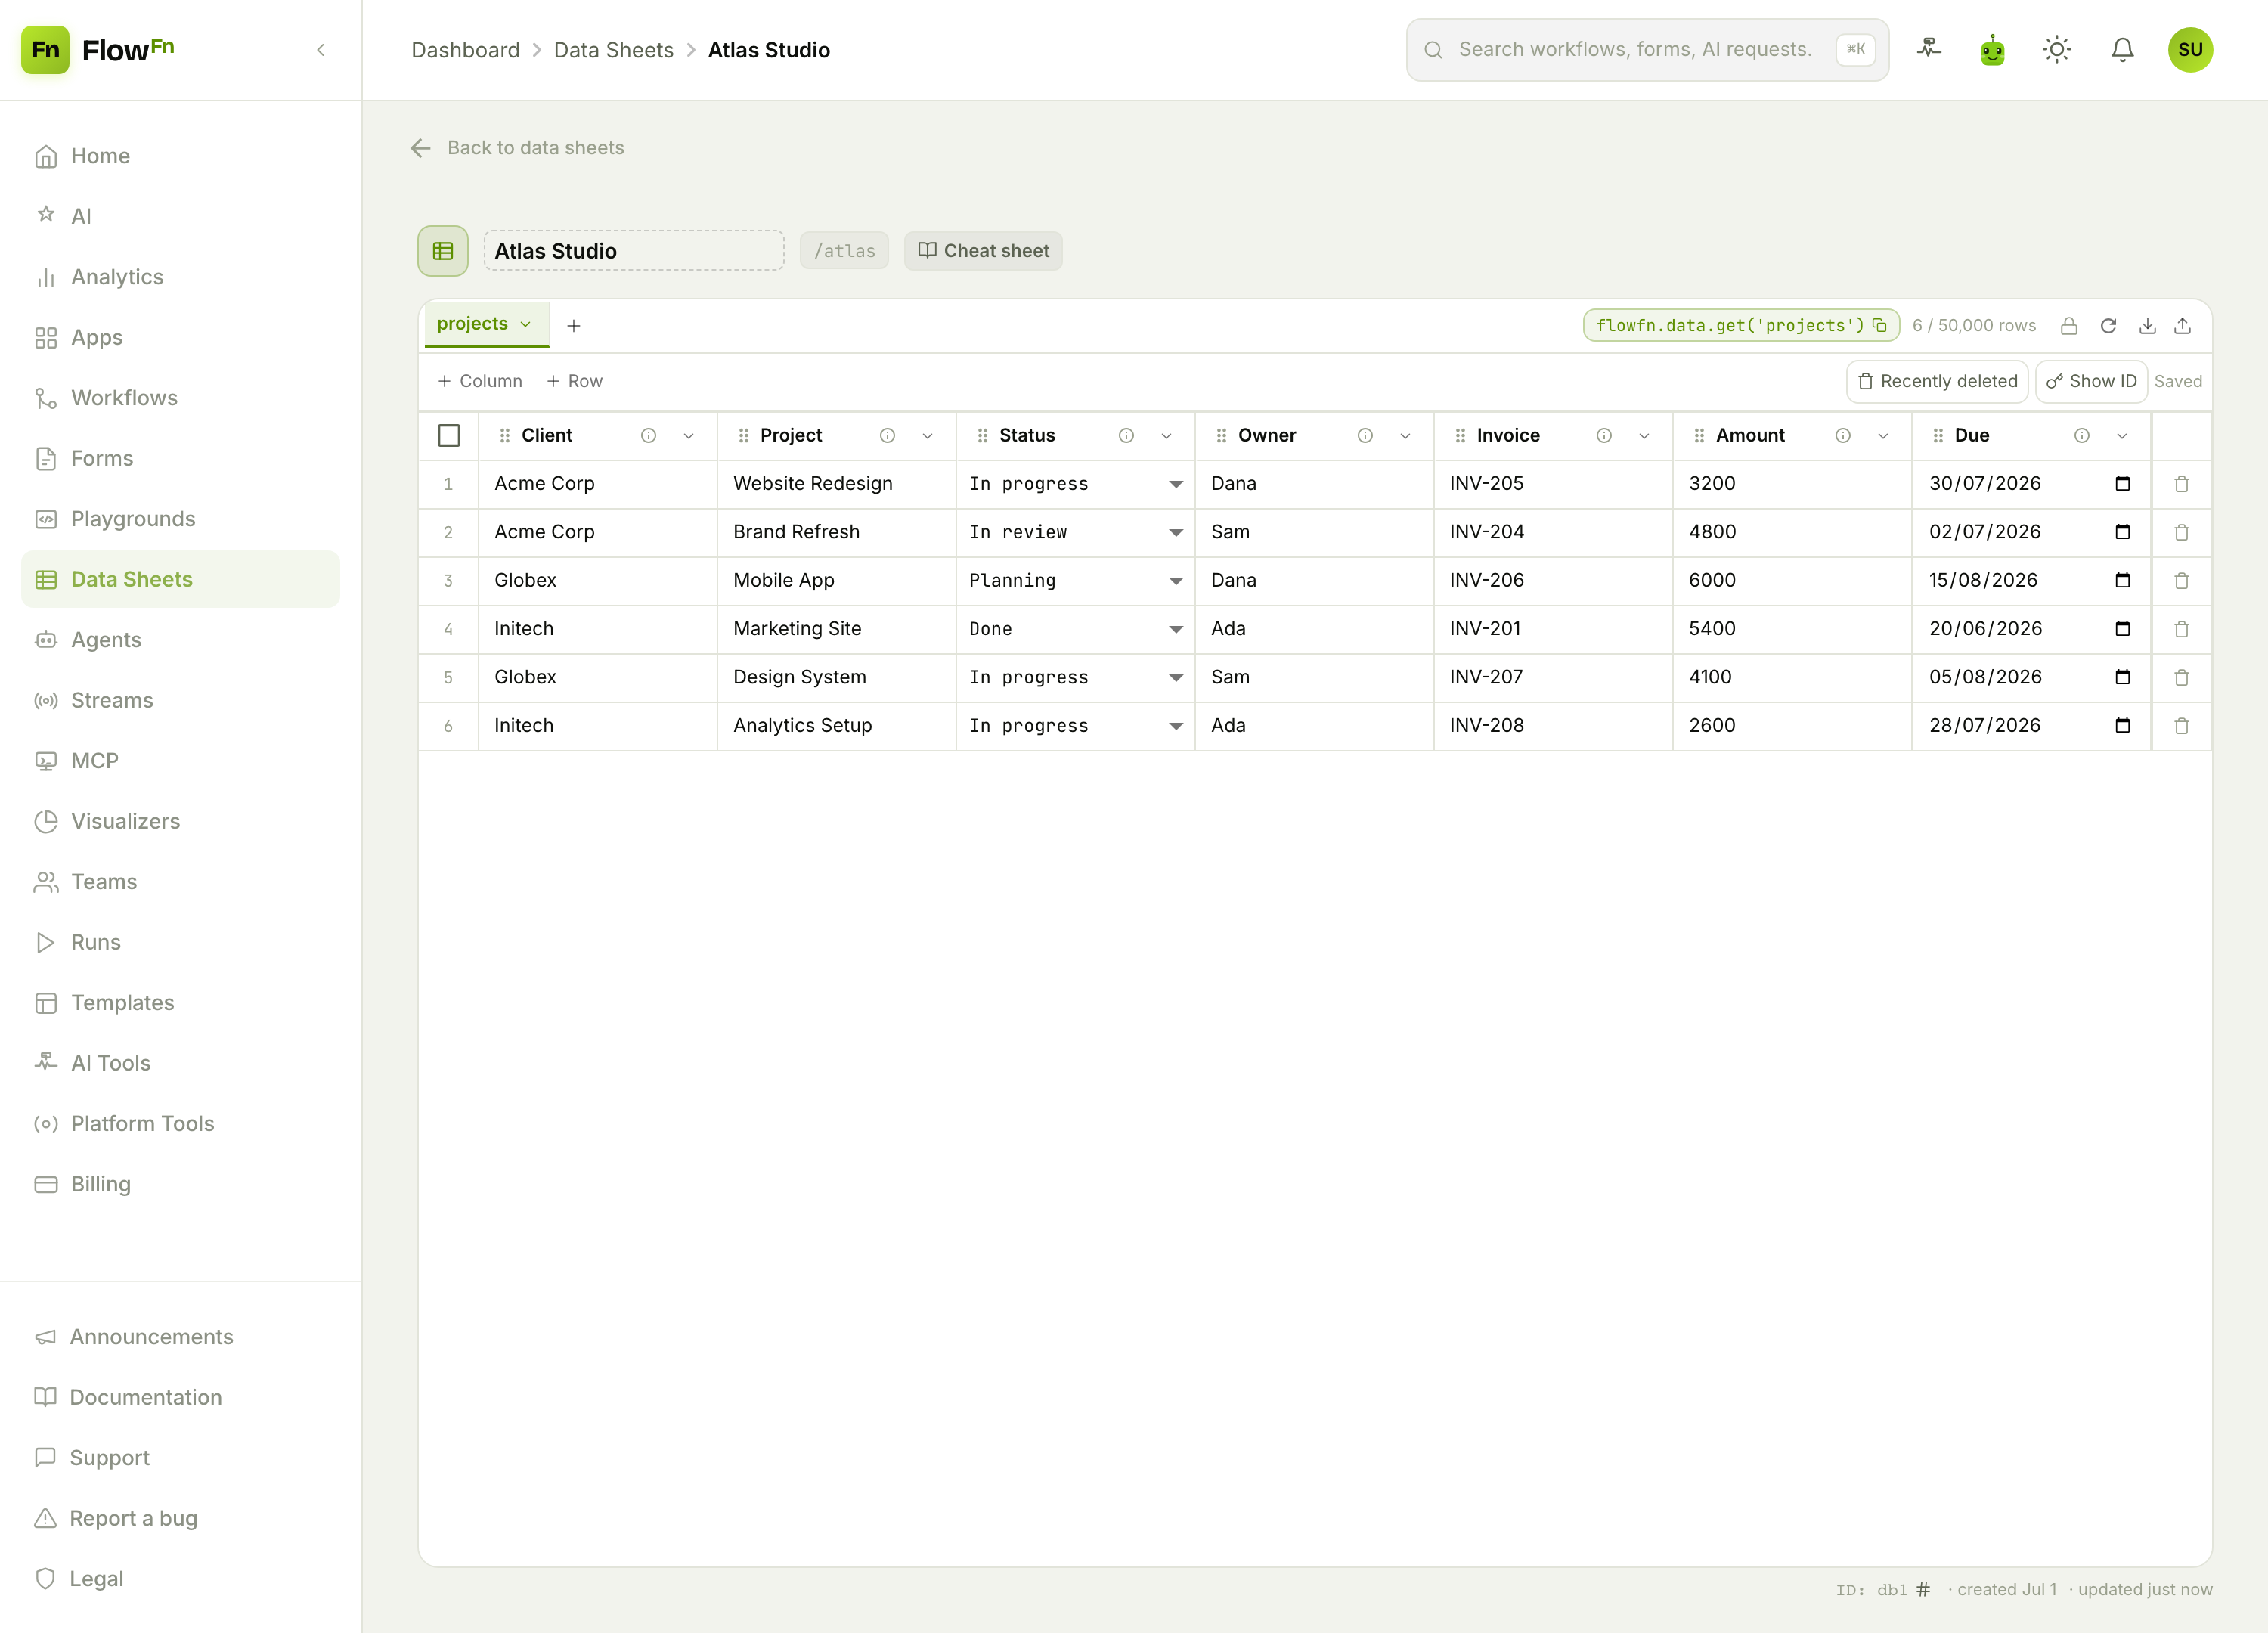Image resolution: width=2268 pixels, height=1633 pixels.
Task: Download the sheet data
Action: (2146, 326)
